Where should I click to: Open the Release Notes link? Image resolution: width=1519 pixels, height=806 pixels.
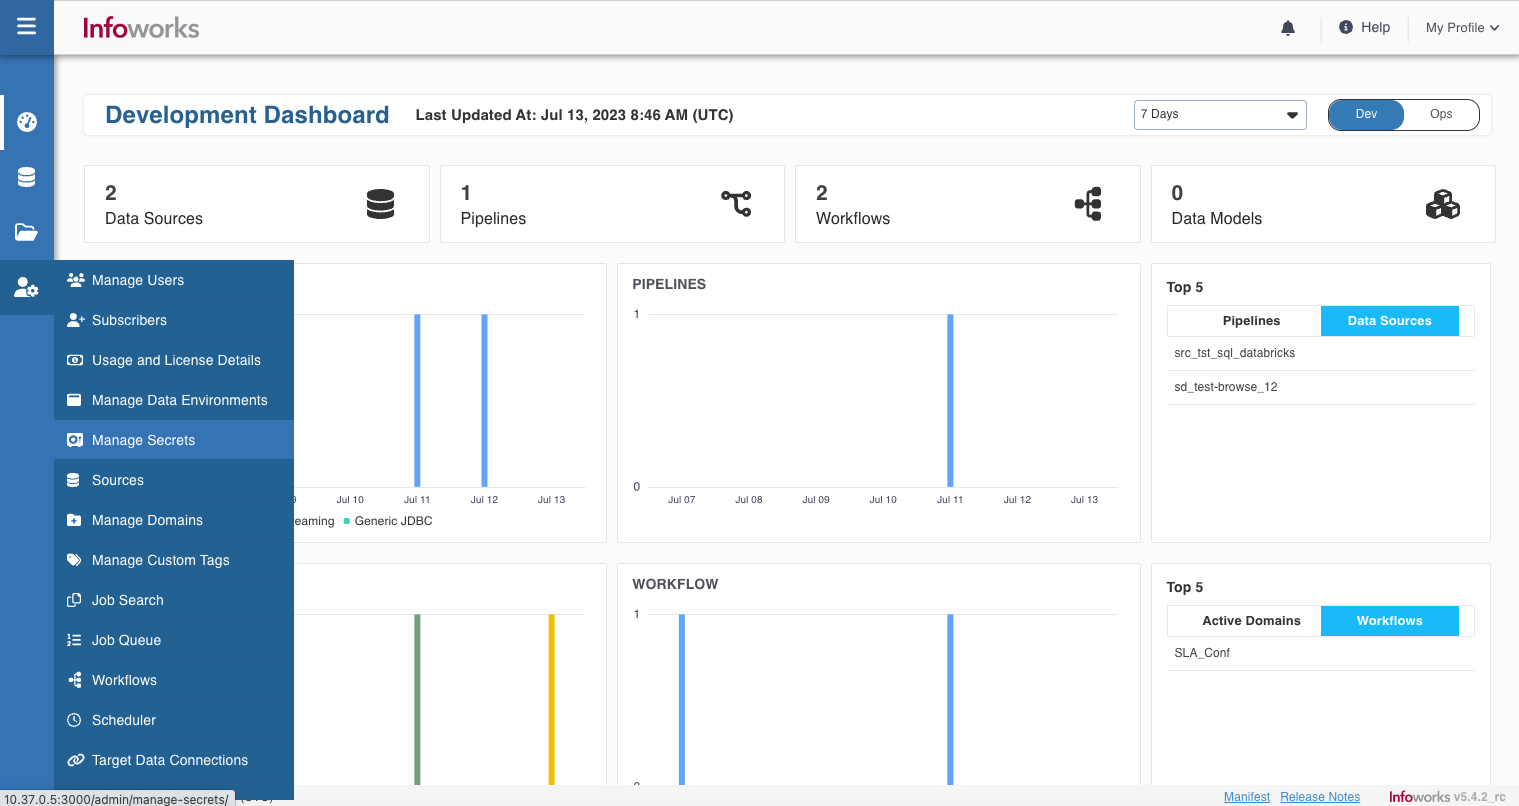(x=1320, y=797)
